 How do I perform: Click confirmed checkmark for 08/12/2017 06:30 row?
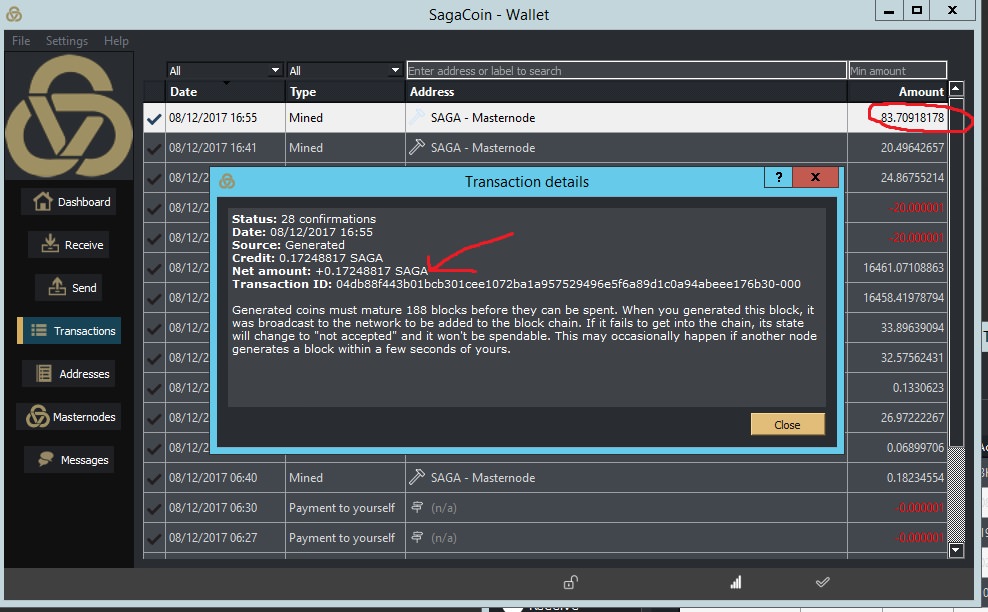[x=154, y=508]
